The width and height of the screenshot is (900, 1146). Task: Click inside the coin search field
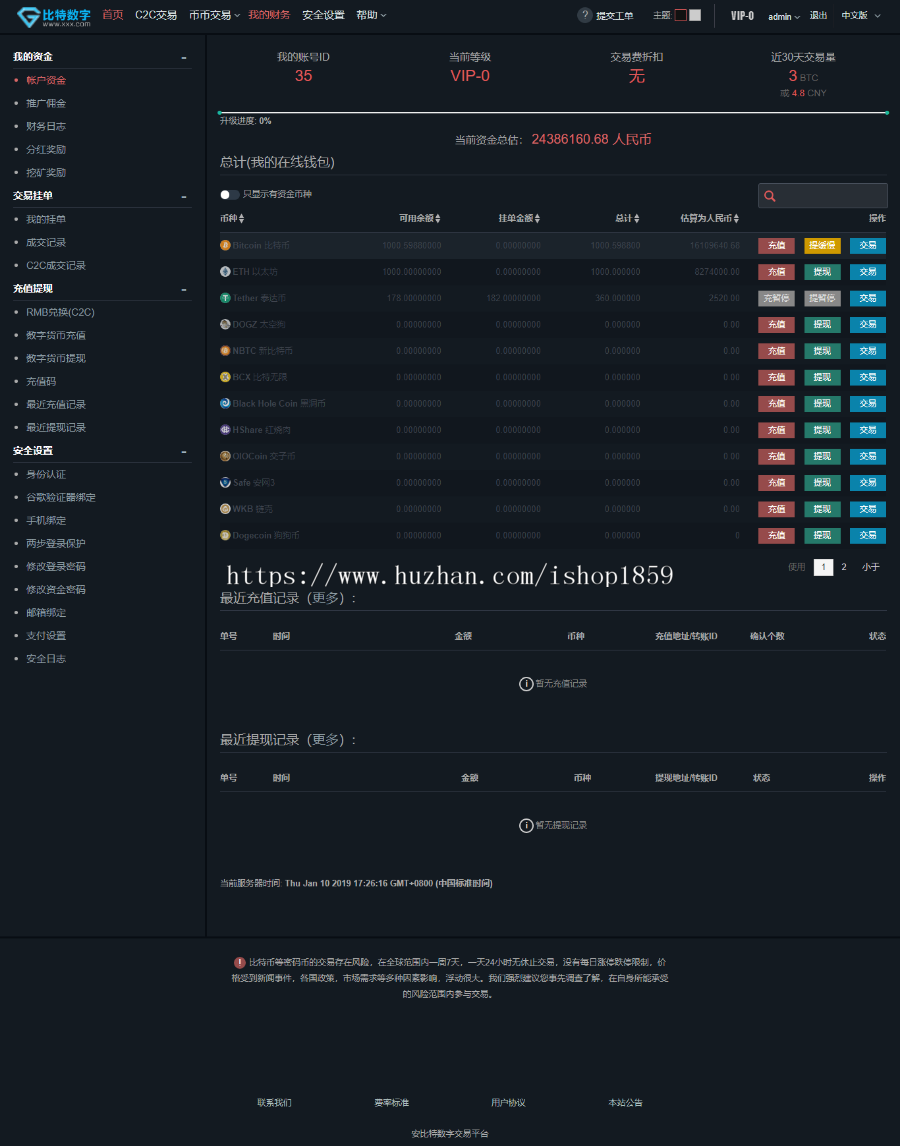pyautogui.click(x=823, y=196)
